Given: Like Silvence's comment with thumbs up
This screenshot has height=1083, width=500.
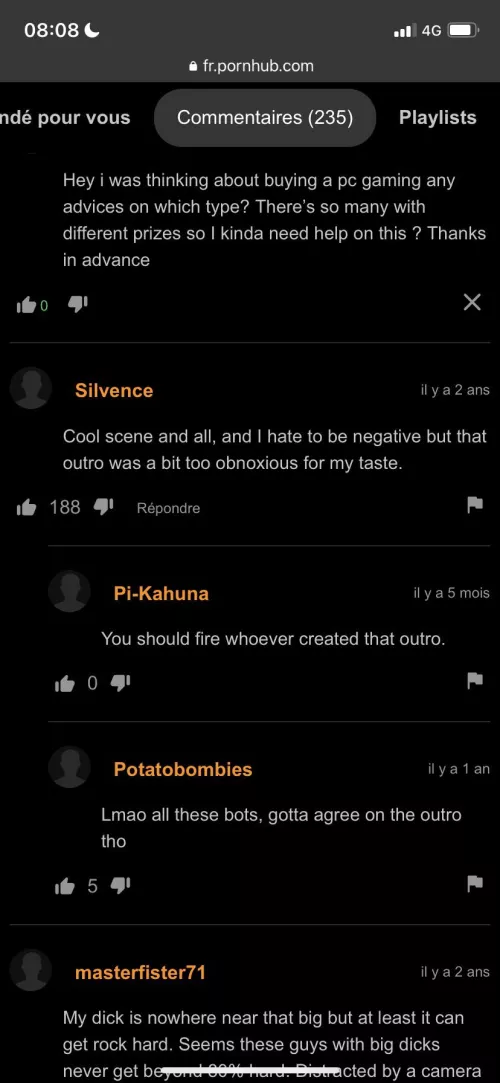Looking at the screenshot, I should (26, 508).
